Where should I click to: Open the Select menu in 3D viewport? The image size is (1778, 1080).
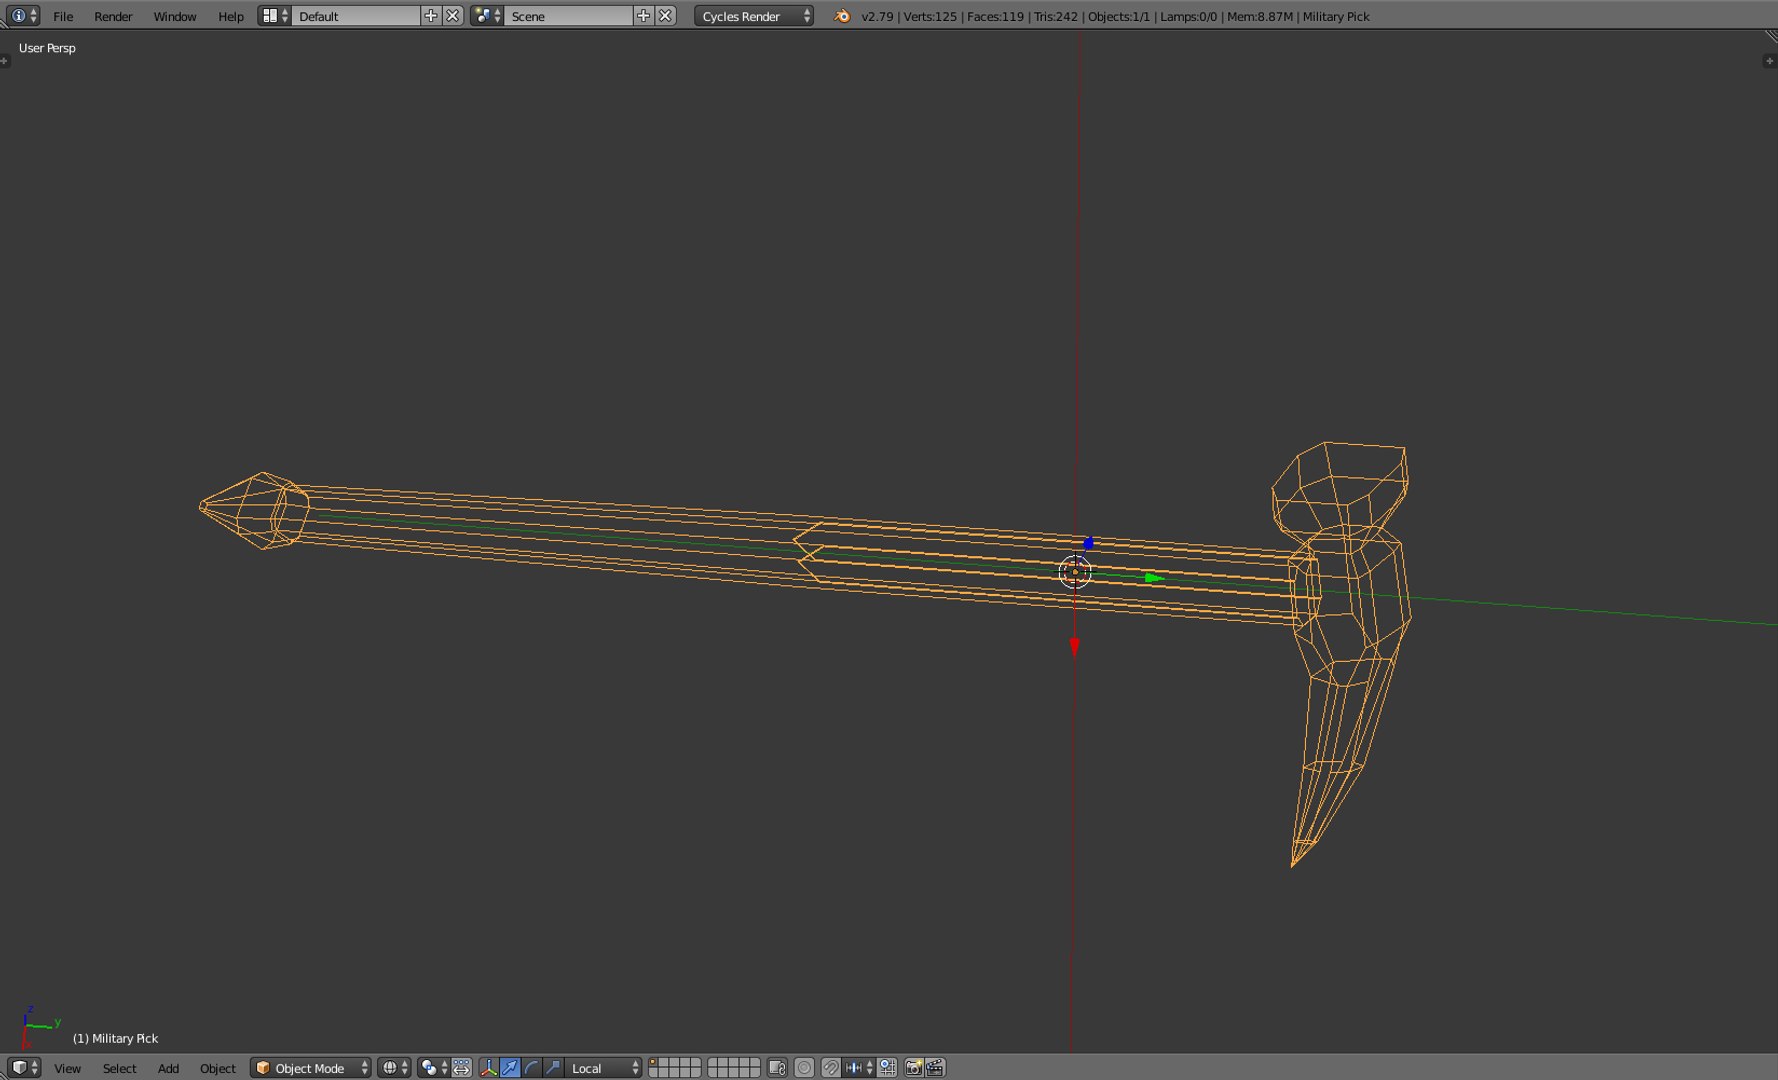[119, 1068]
